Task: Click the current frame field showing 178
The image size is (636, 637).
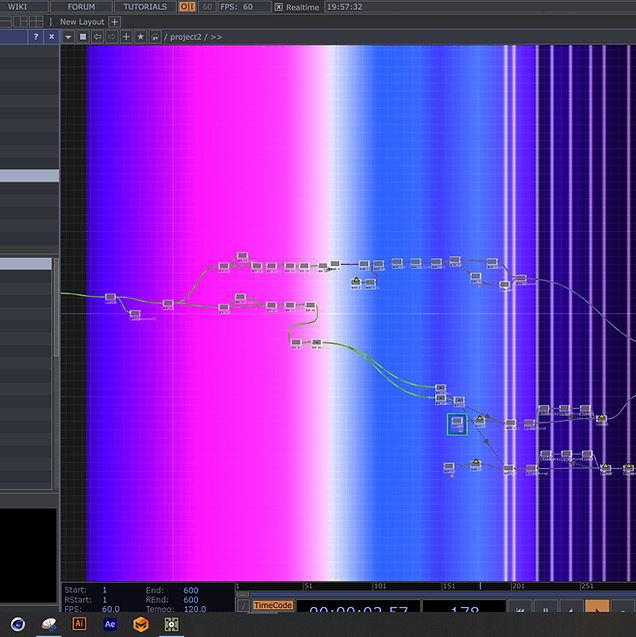Action: [x=464, y=606]
